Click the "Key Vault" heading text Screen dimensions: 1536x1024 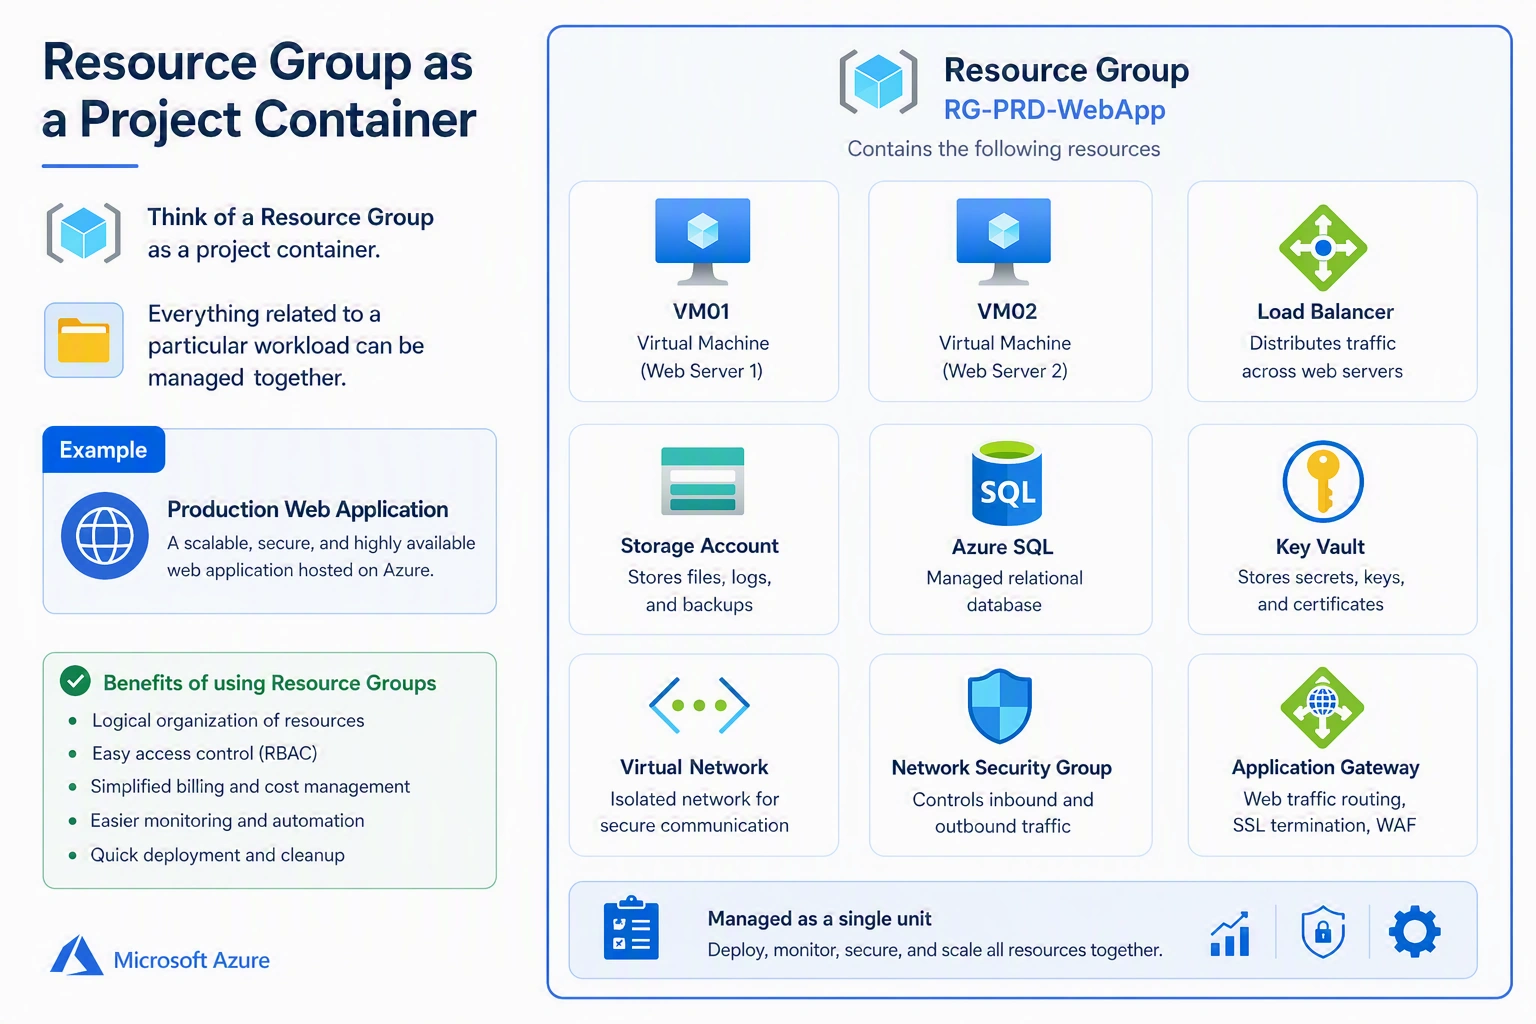(1320, 547)
